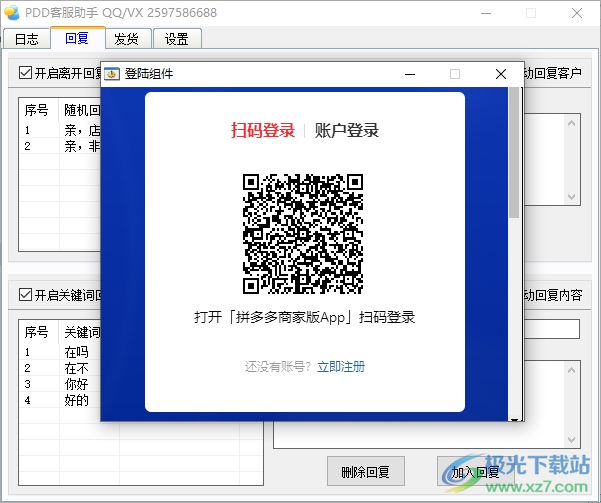Image resolution: width=601 pixels, height=503 pixels.
Task: Minimize the 登陆组件 dialog
Action: [410, 74]
